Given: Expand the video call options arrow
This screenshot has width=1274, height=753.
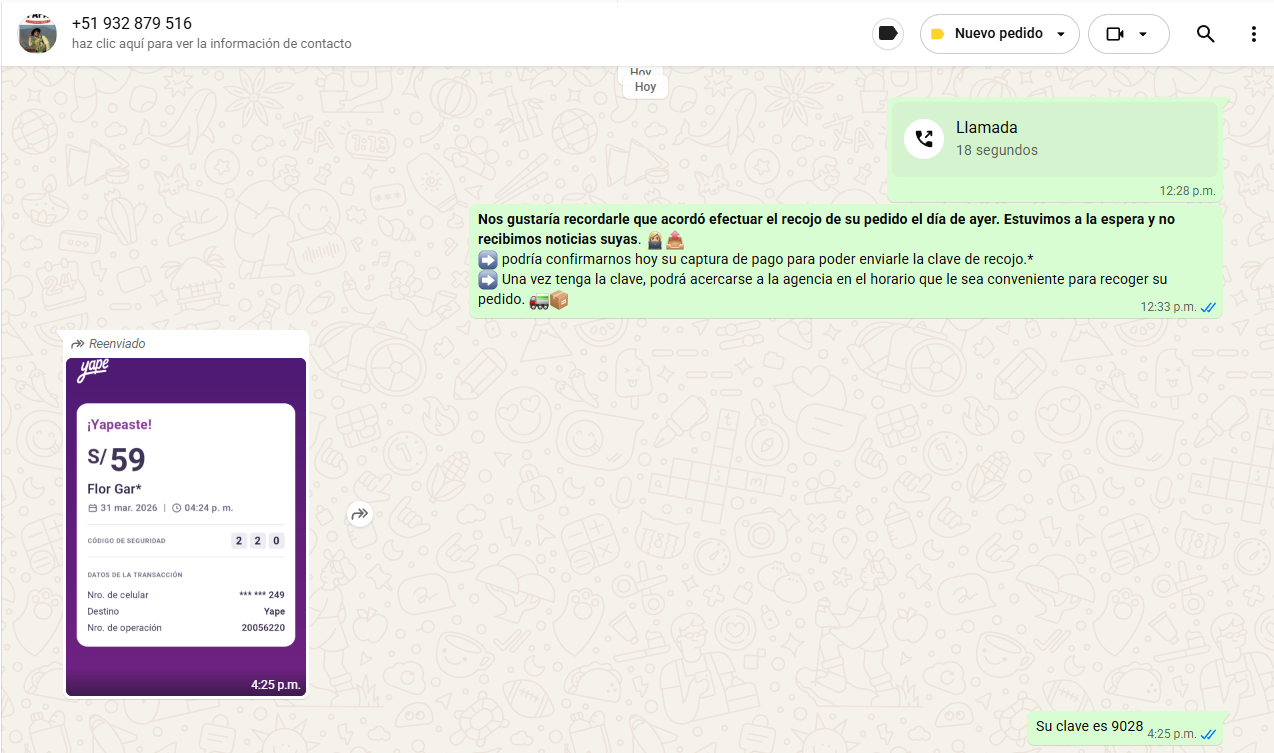Looking at the screenshot, I should (1143, 34).
